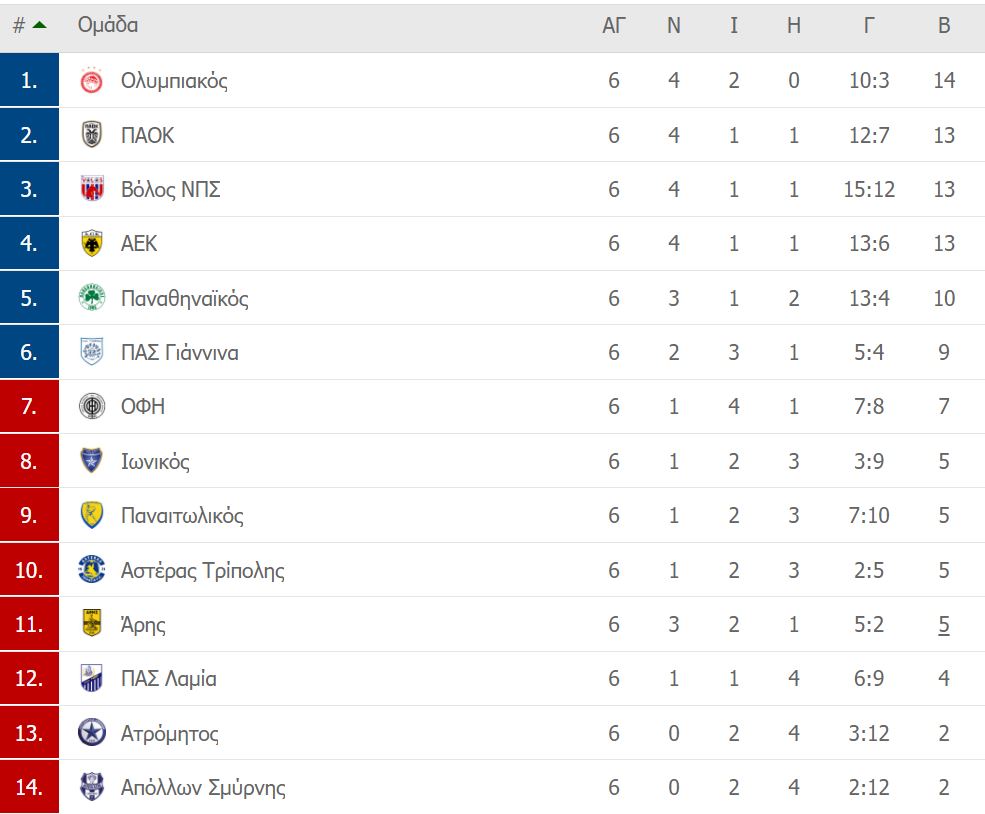Screen dimensions: 985x814
Task: Sort standings by the Β points header
Action: click(944, 26)
